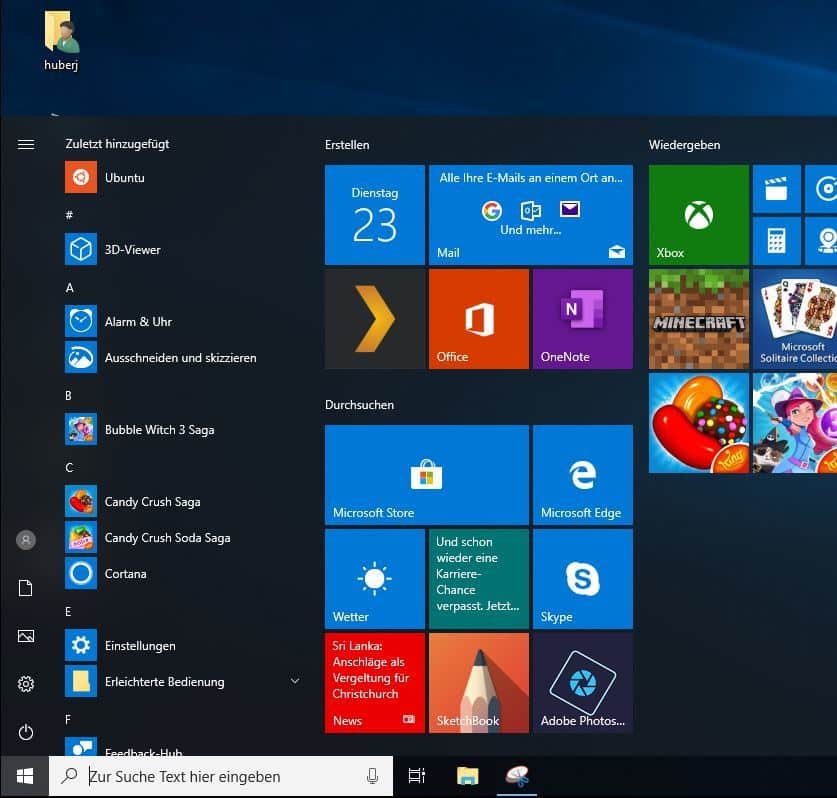Focus the taskbar search text box

coord(221,776)
